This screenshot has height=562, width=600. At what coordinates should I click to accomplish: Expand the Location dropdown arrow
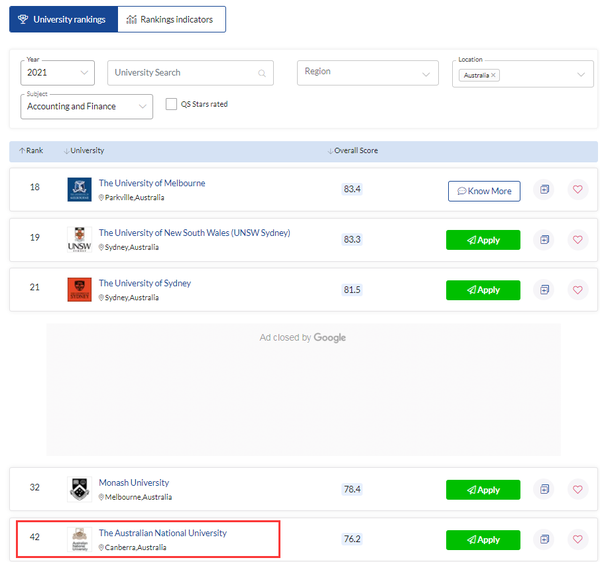point(581,75)
